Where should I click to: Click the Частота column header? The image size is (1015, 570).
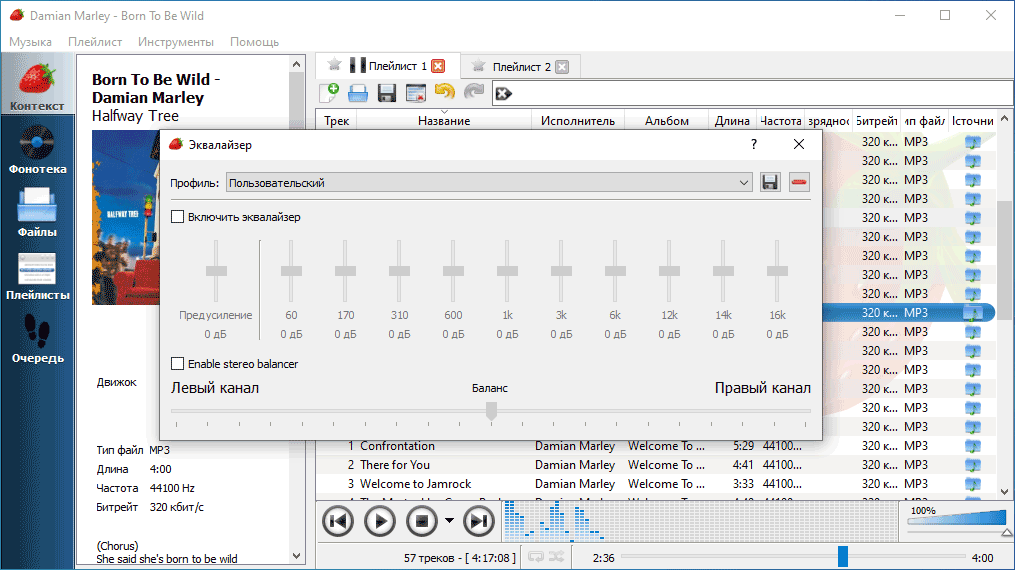(780, 120)
